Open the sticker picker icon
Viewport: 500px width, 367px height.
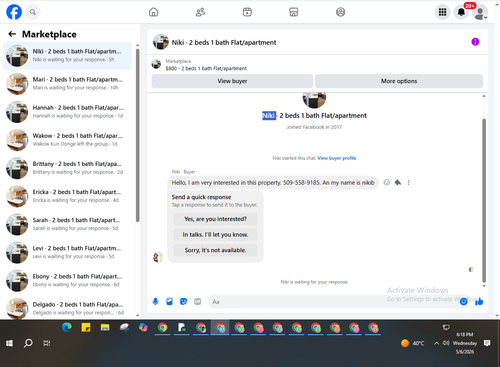pos(183,302)
